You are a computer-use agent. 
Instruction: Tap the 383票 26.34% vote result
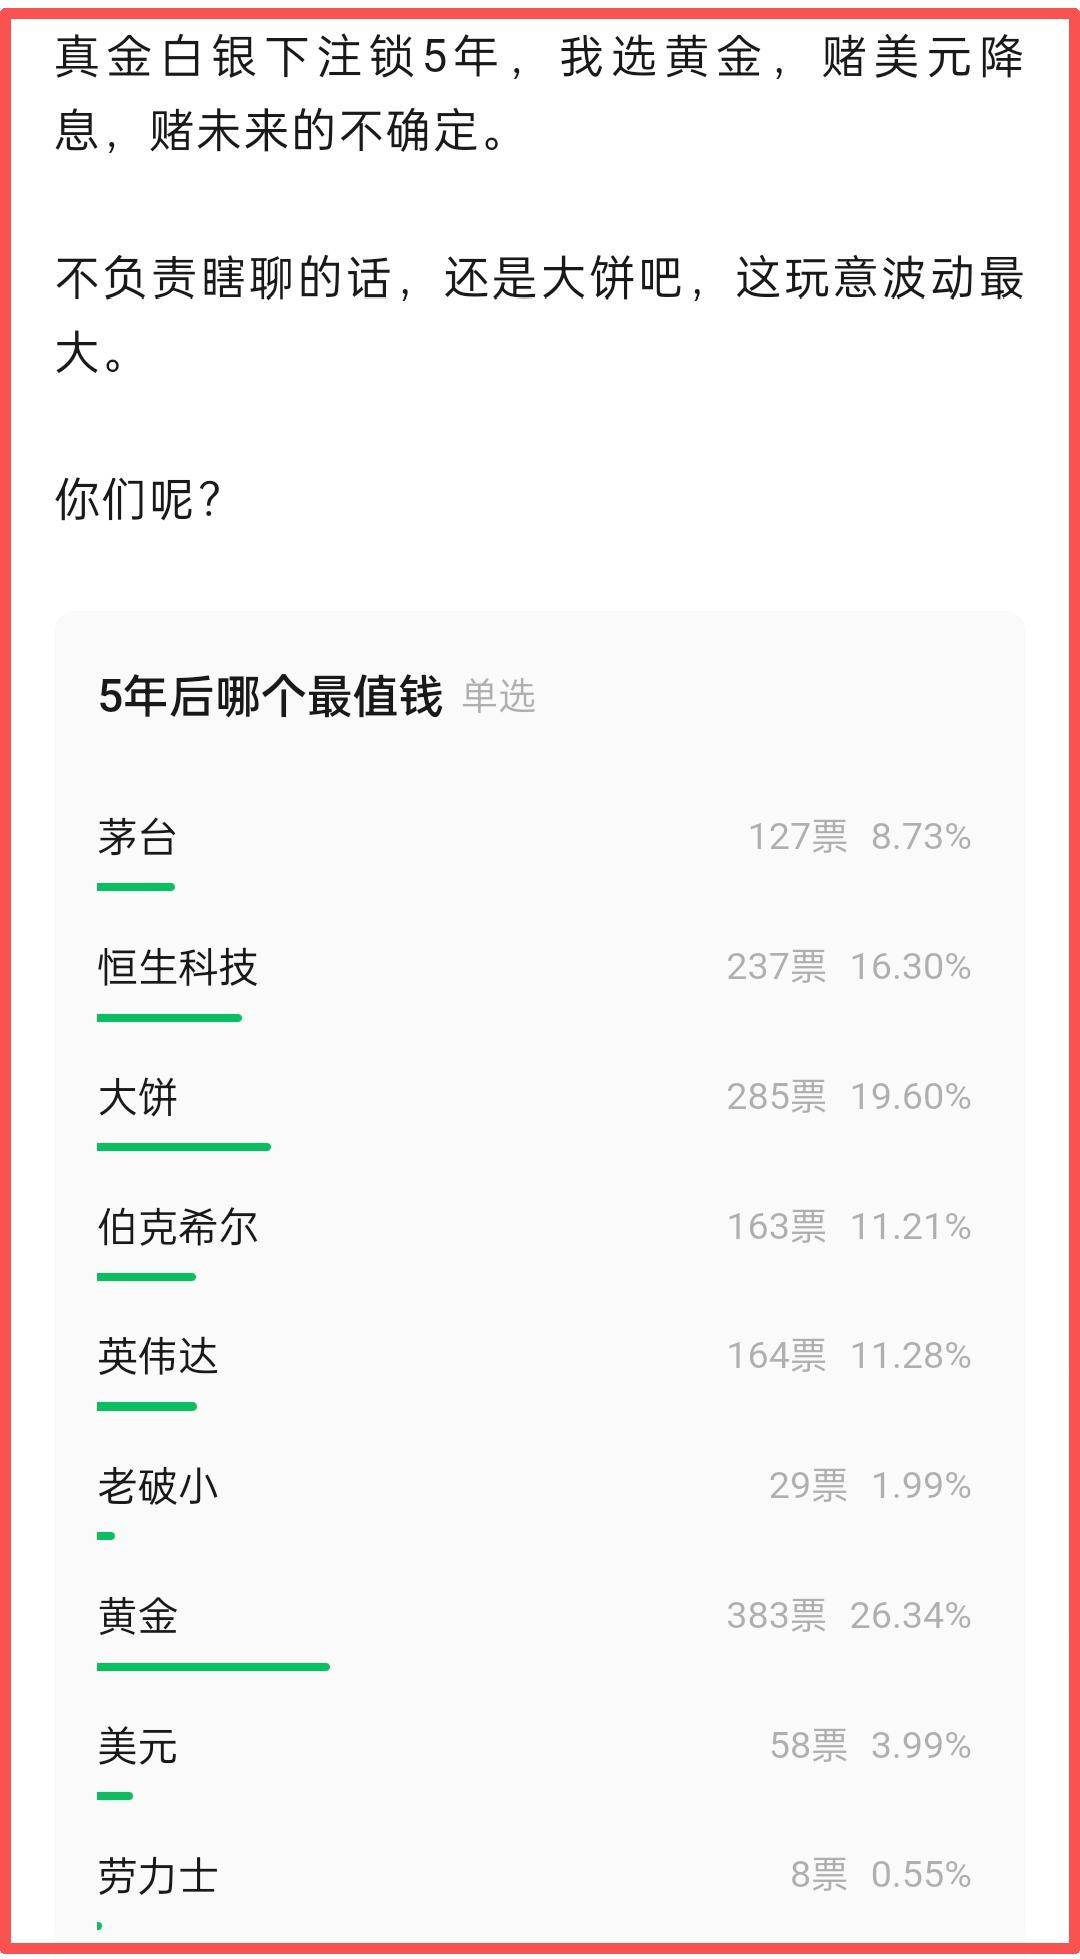848,1616
